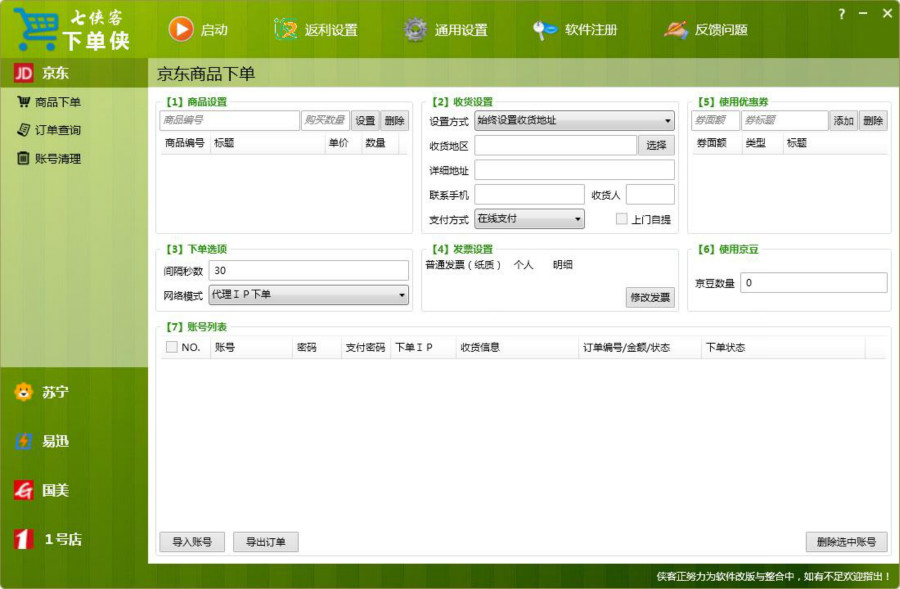Screen dimensions: 900x589
Task: Select 账号清理 in the sidebar
Action: tap(22, 159)
